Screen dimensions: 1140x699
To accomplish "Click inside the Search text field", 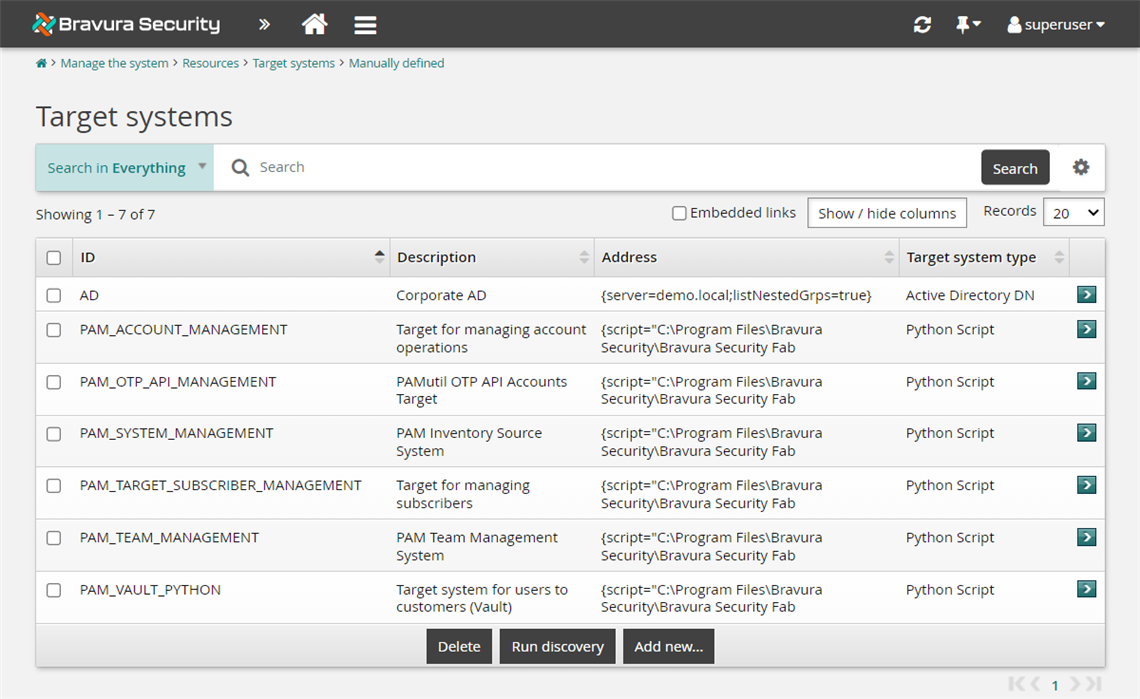I will click(x=500, y=167).
